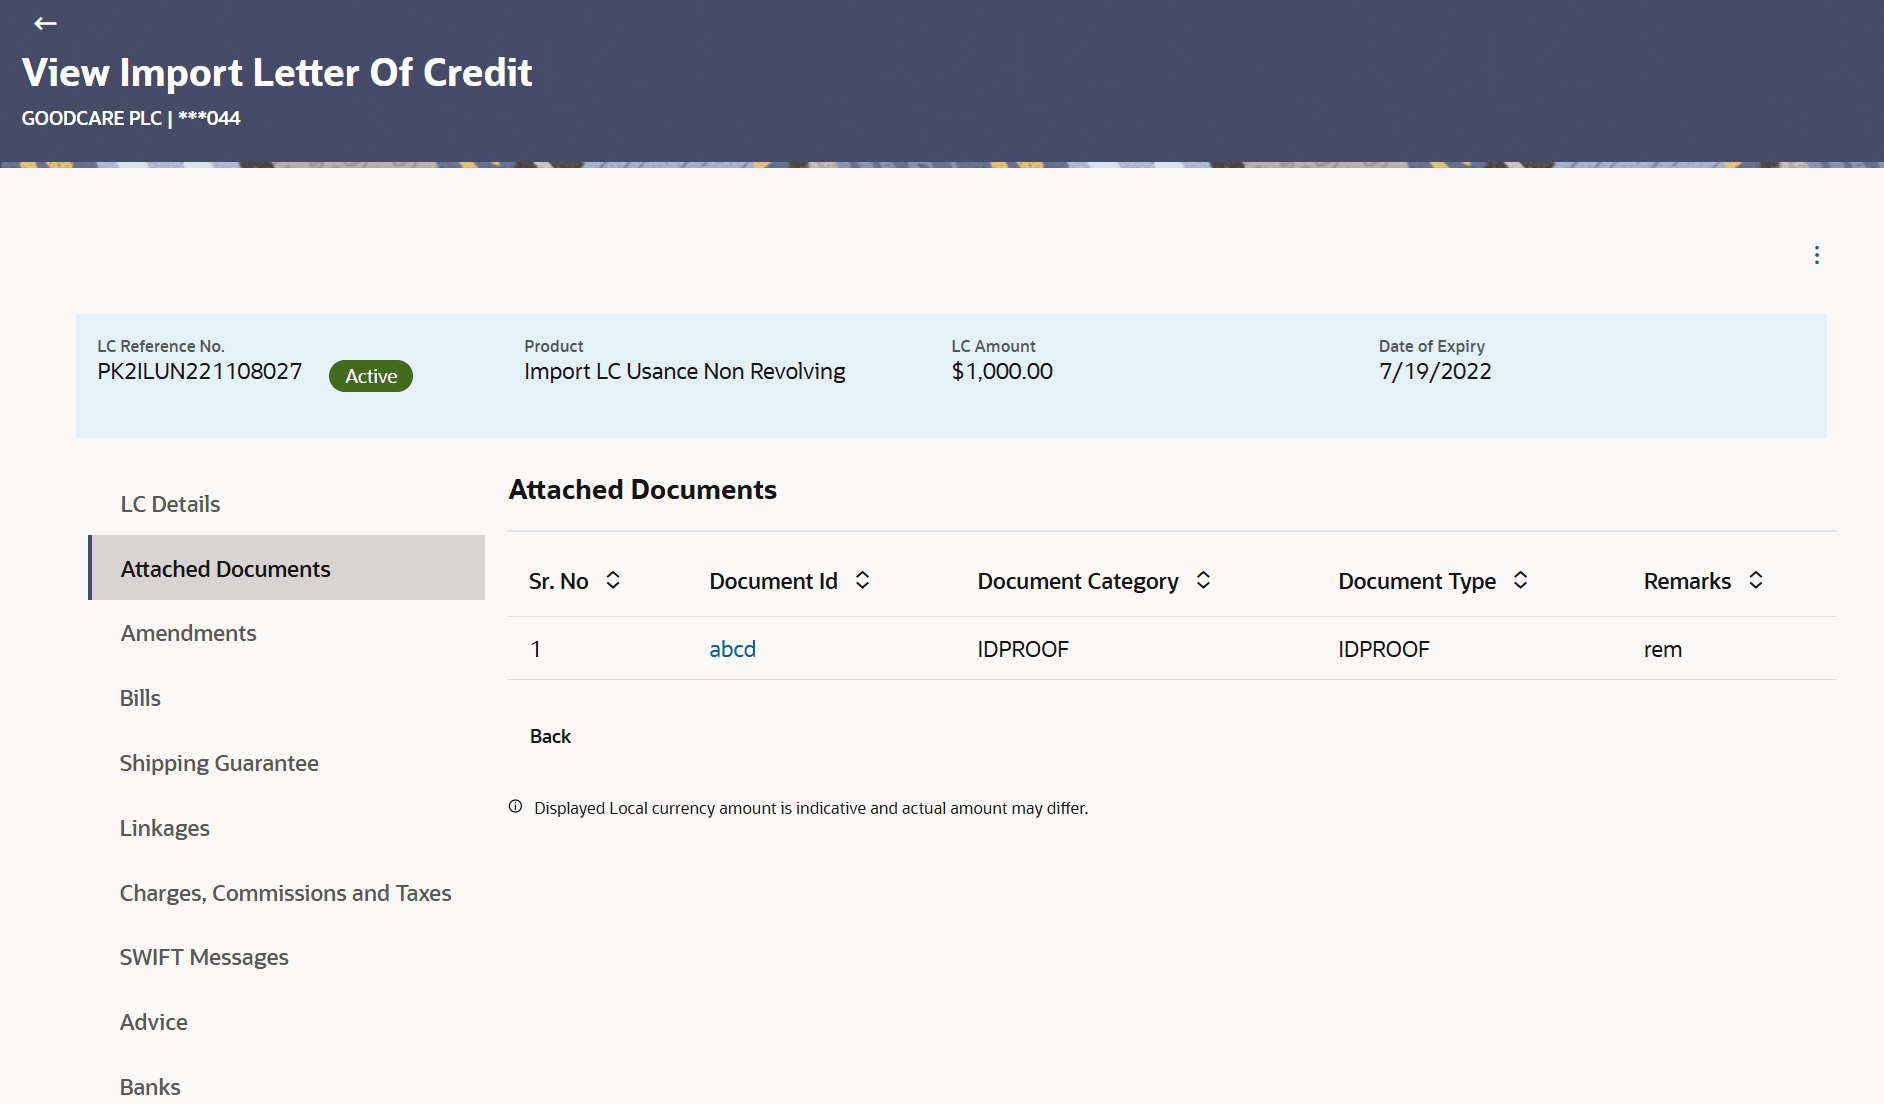The height and width of the screenshot is (1104, 1884).
Task: Toggle sort direction on Remarks column
Action: tap(1756, 580)
